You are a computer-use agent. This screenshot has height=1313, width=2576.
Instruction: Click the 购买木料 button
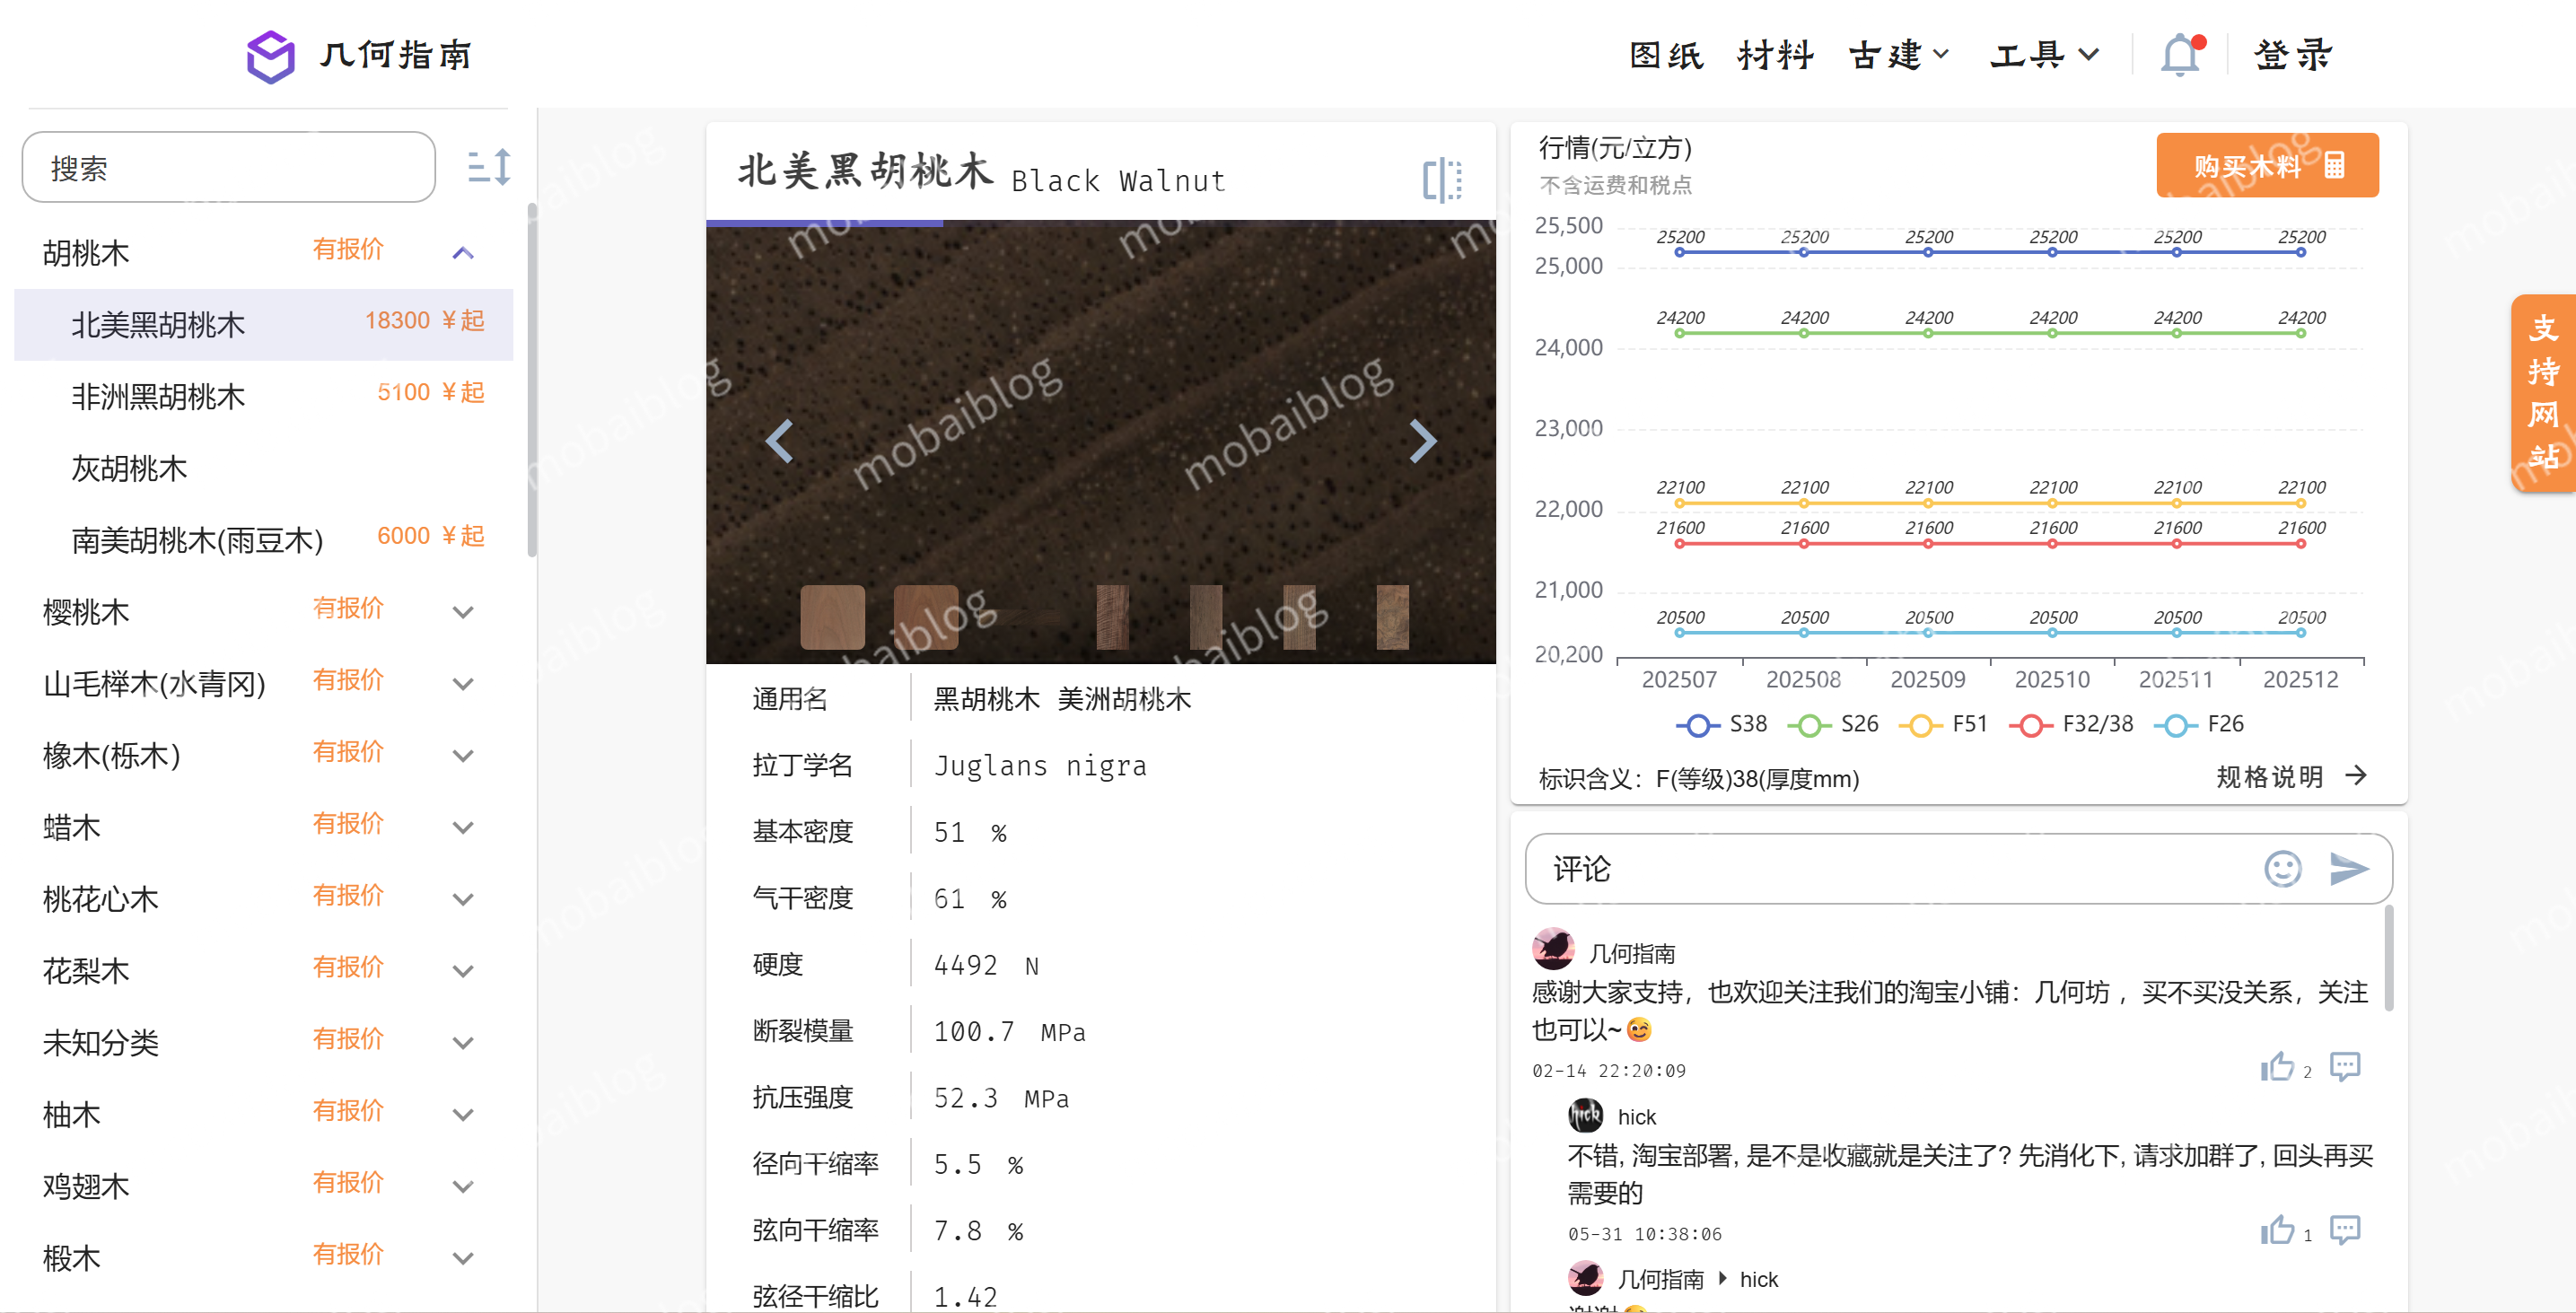[x=2267, y=165]
